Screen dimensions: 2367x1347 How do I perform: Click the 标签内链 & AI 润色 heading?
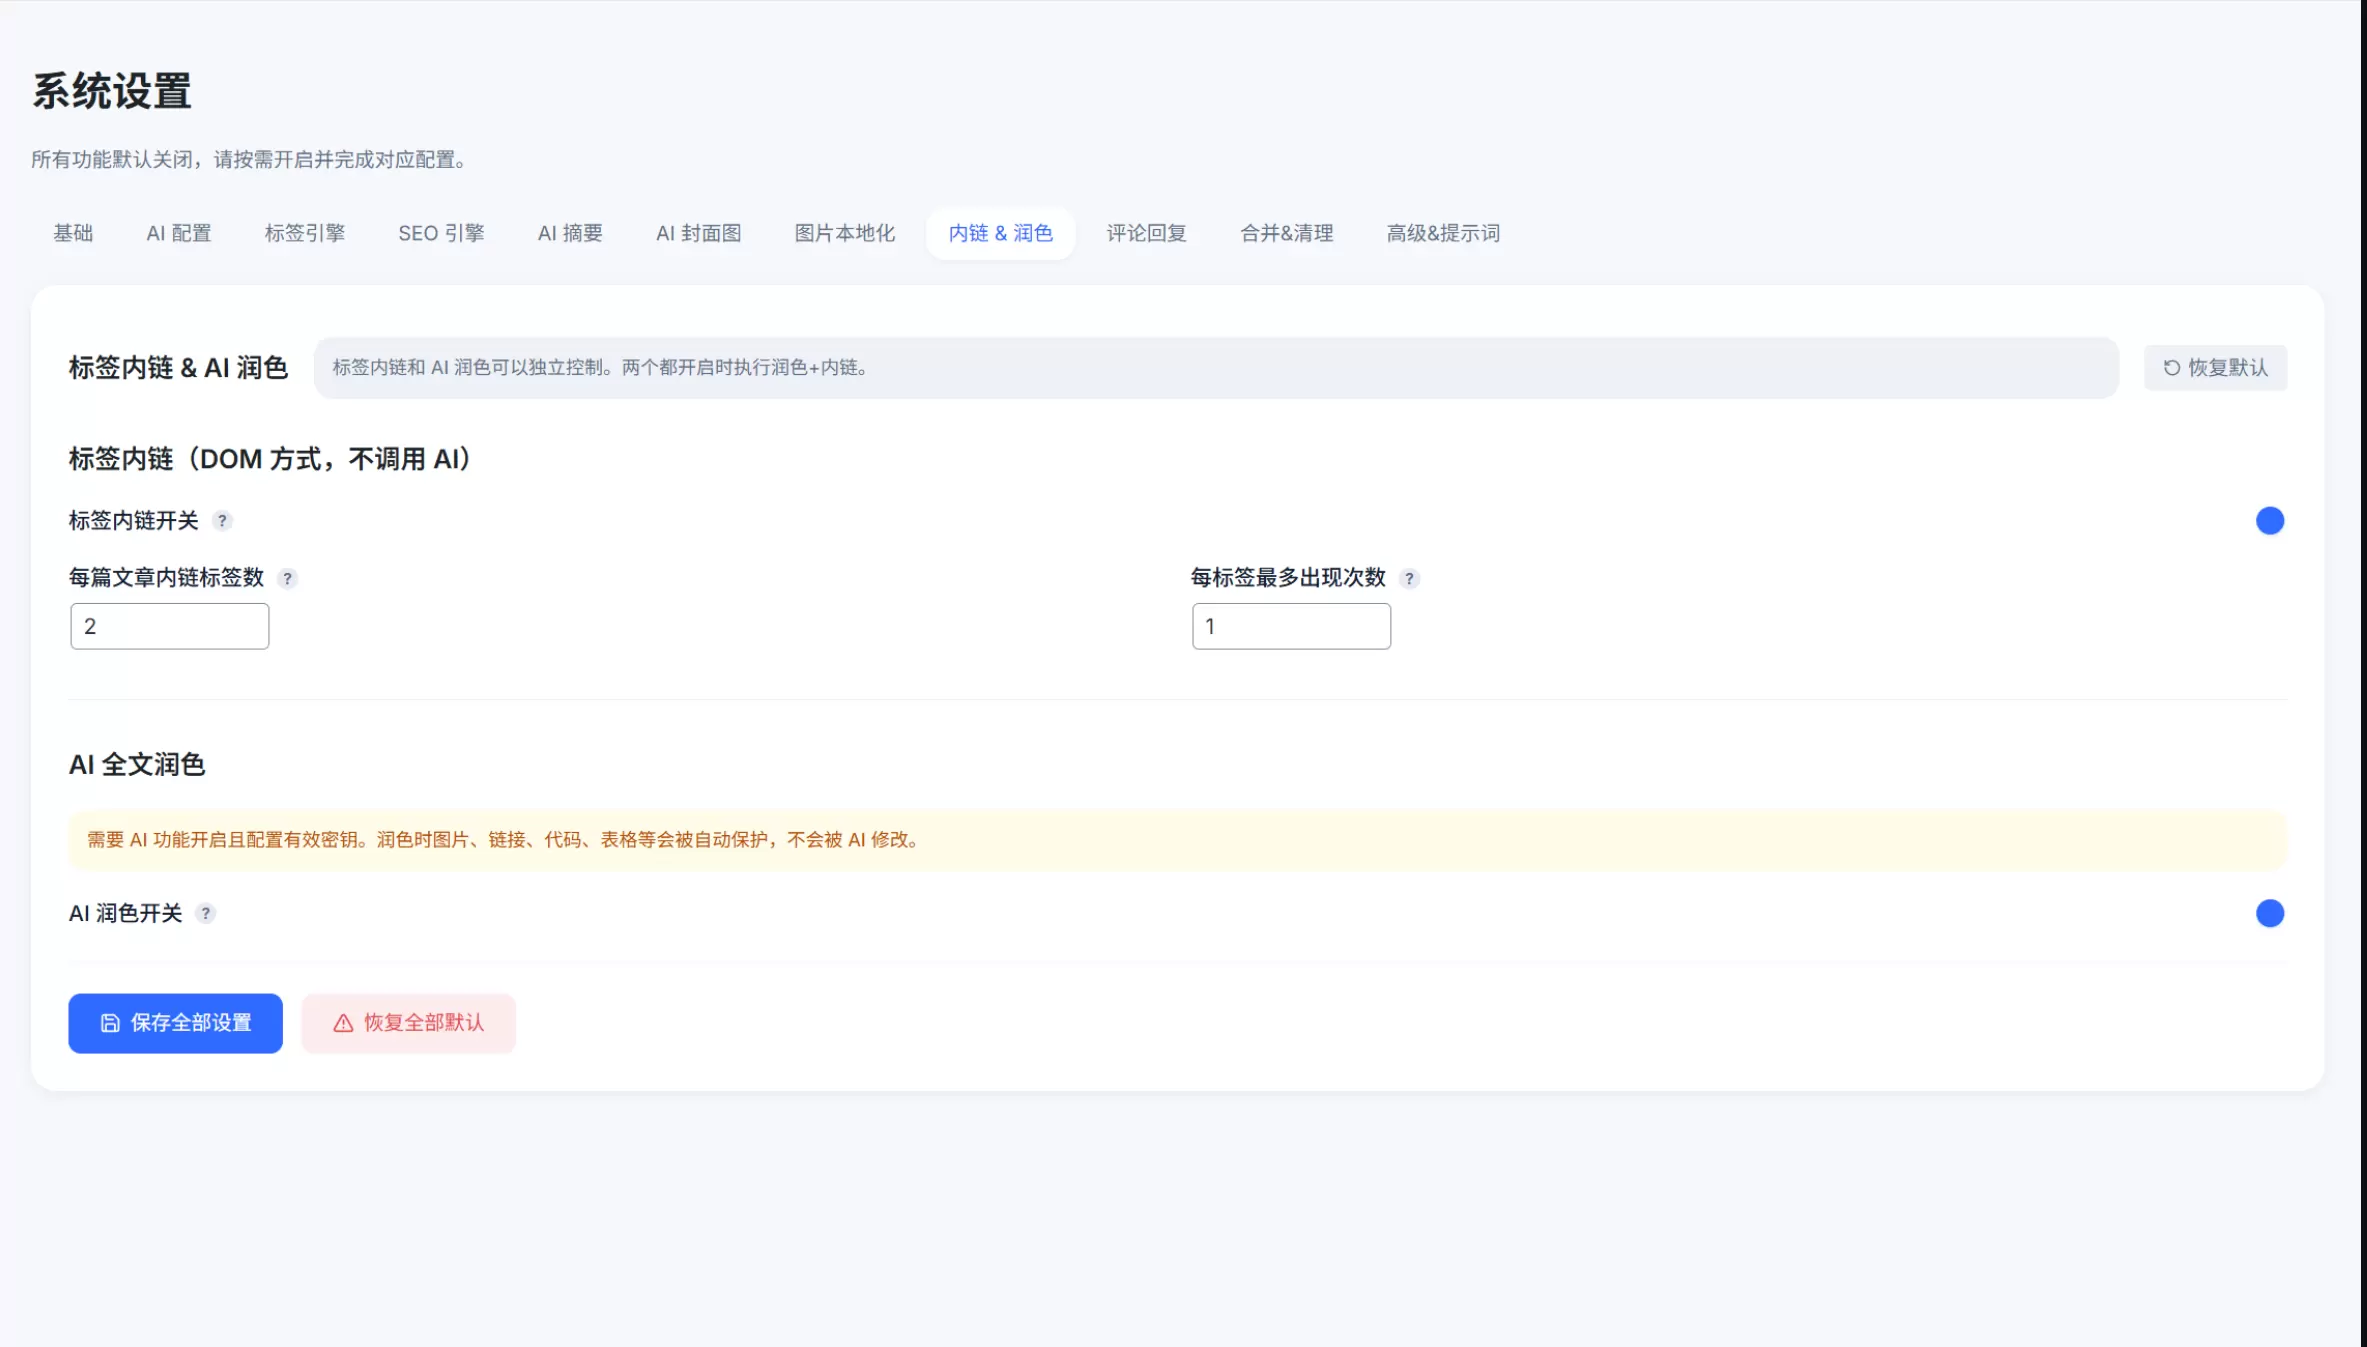click(x=178, y=367)
